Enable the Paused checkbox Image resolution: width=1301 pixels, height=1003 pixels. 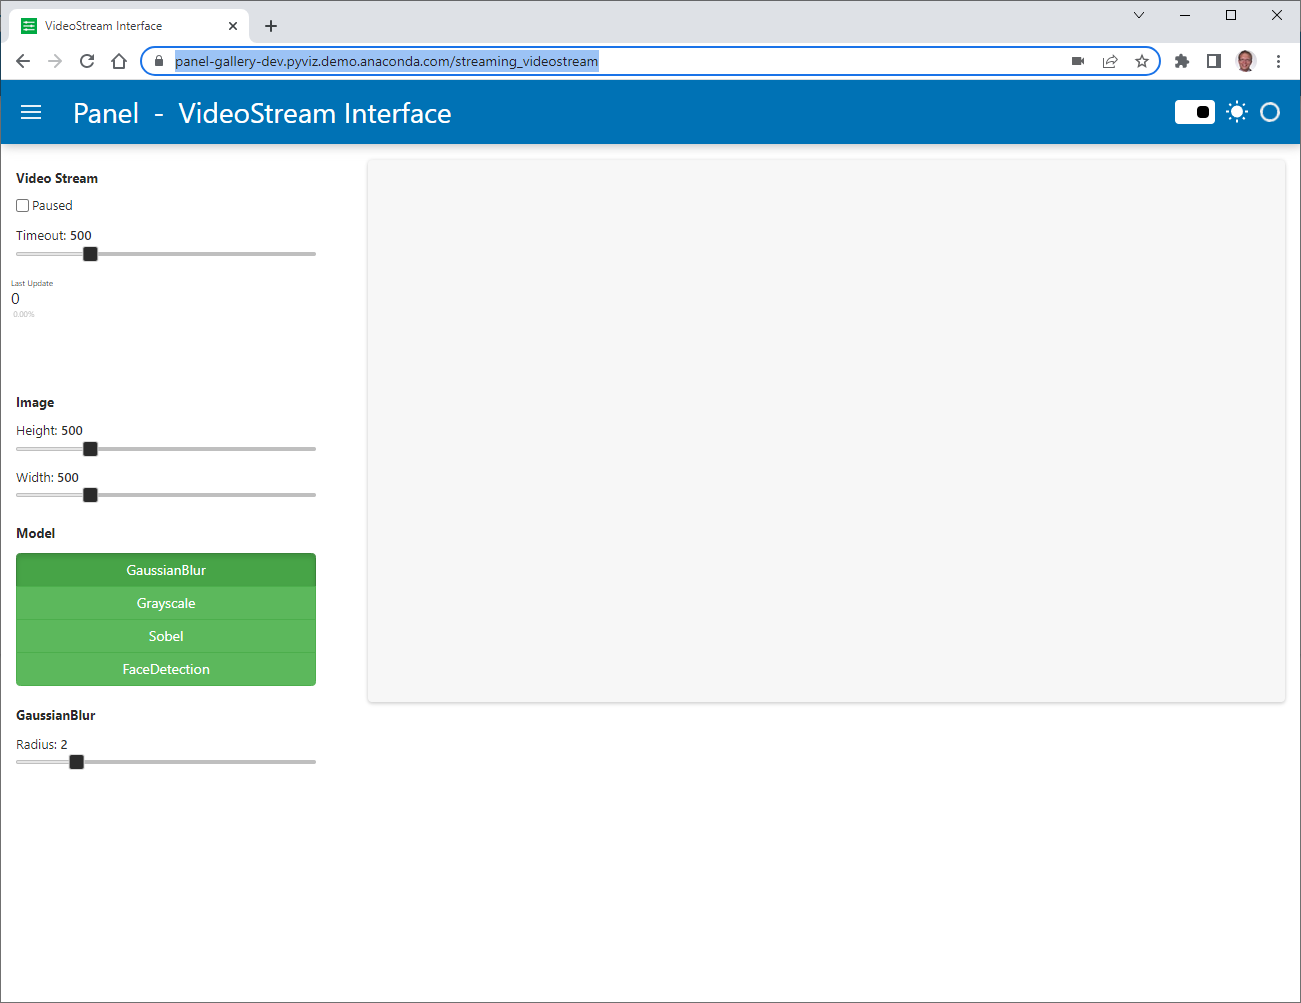(x=22, y=205)
